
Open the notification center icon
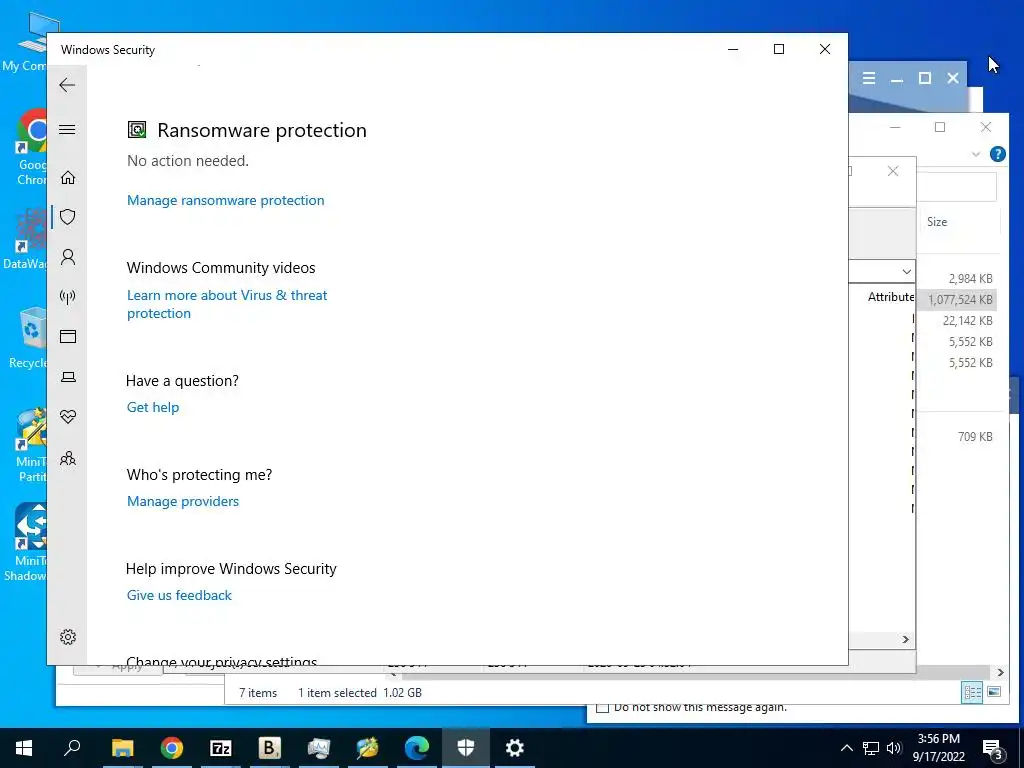tap(993, 749)
